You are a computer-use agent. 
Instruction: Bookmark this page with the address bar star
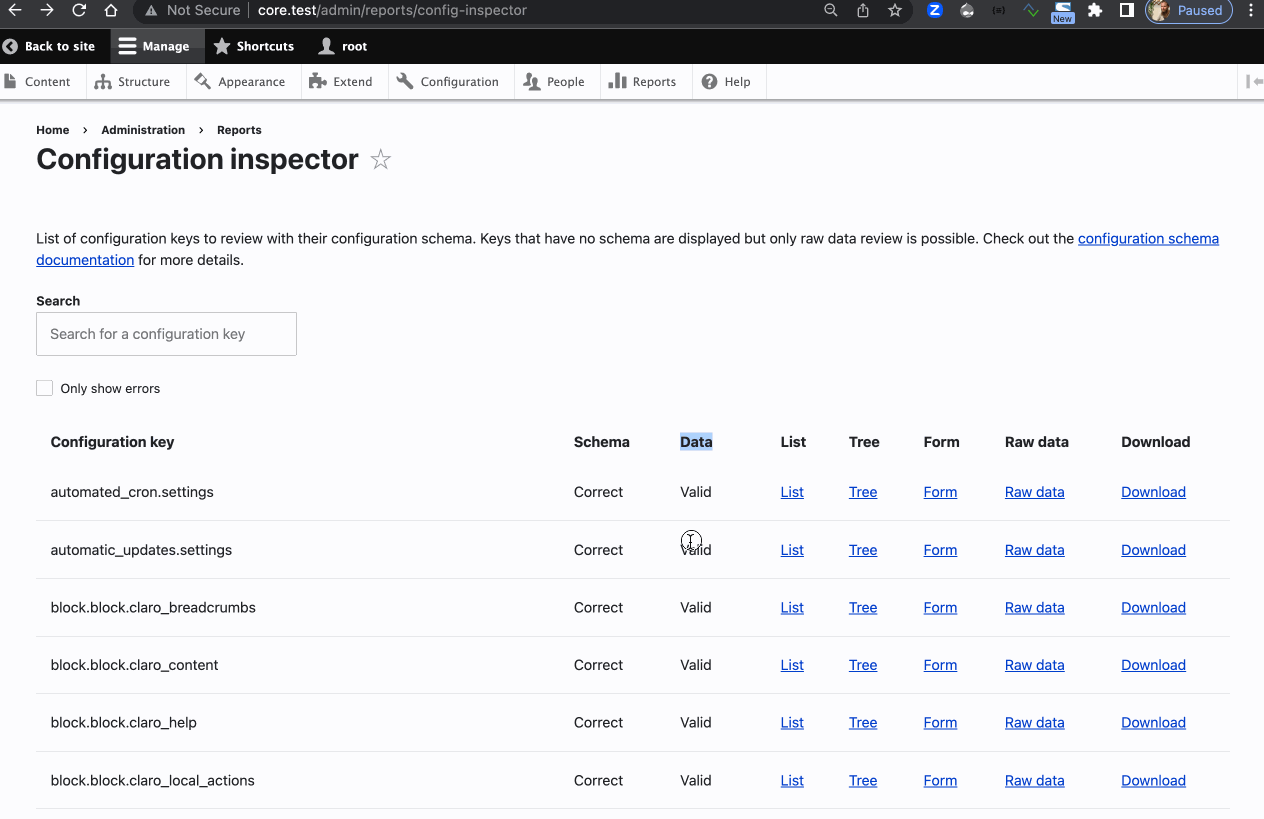click(x=895, y=10)
